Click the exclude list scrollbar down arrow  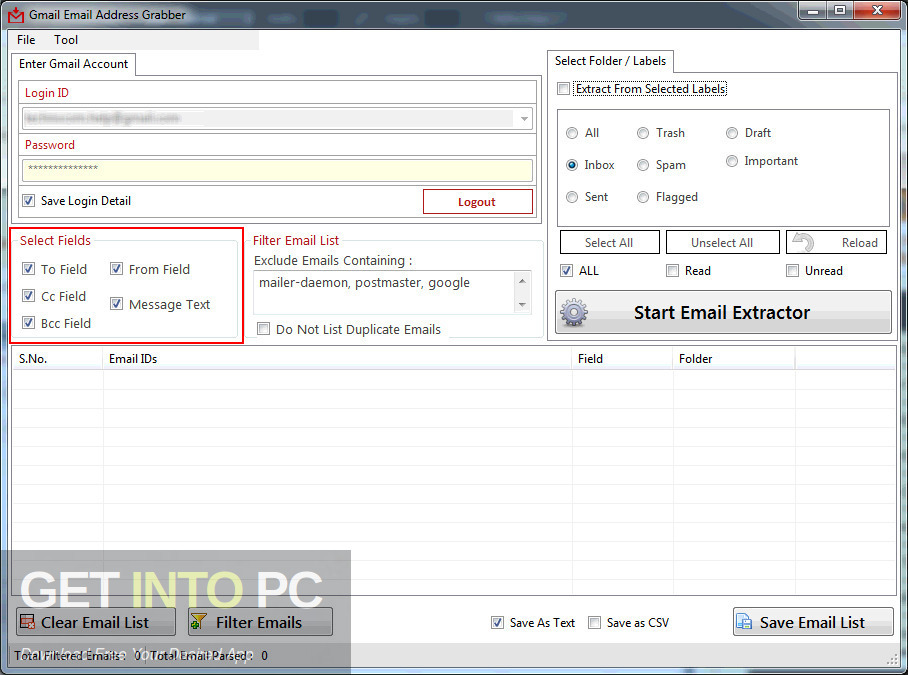click(x=522, y=305)
